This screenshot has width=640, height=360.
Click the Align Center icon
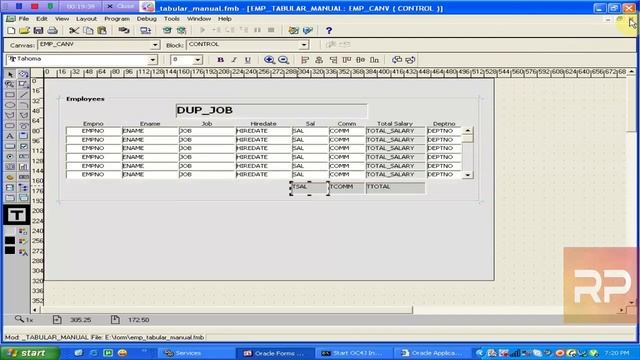pyautogui.click(x=319, y=60)
